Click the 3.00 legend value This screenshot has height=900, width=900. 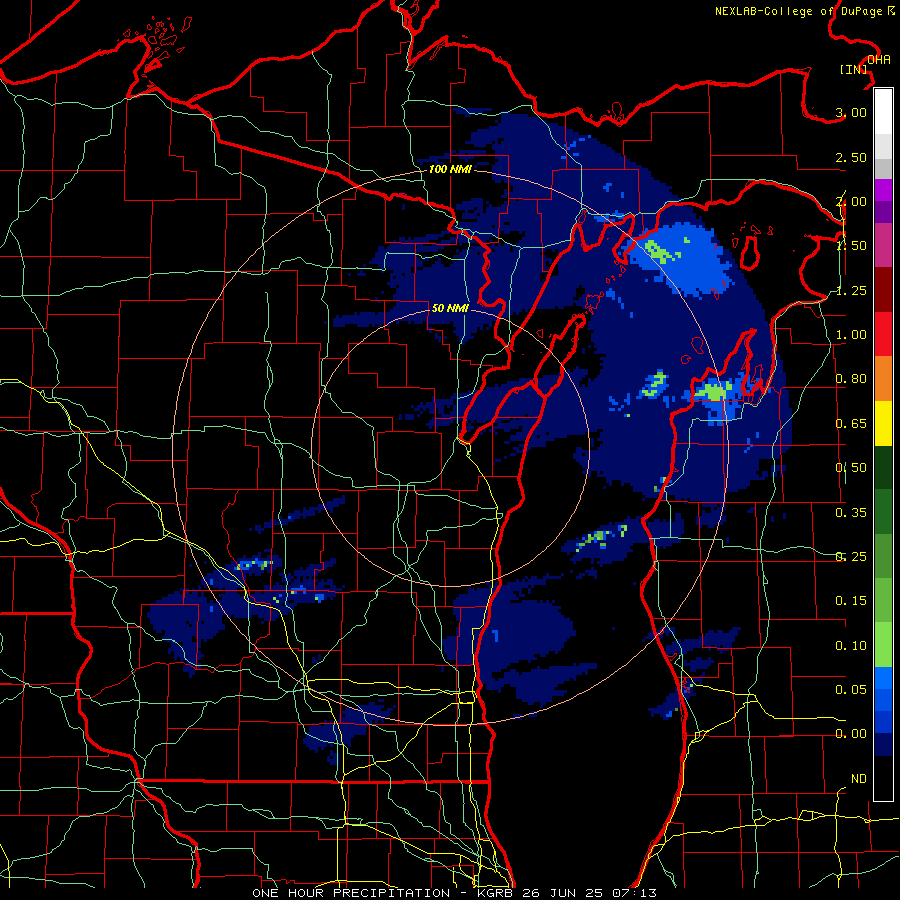tap(851, 112)
